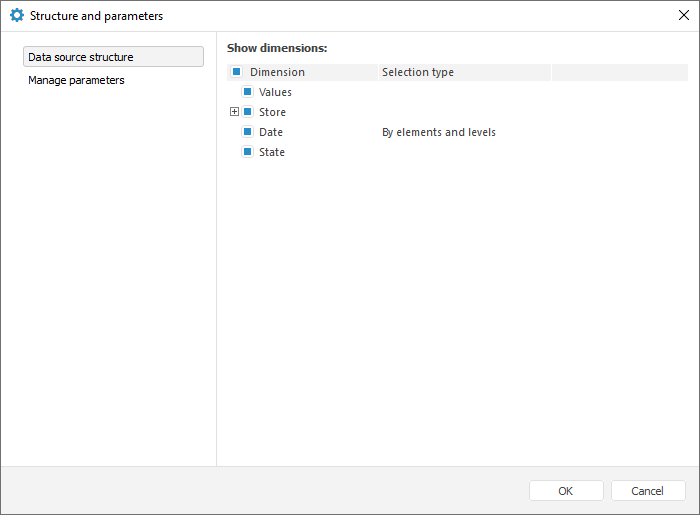This screenshot has width=700, height=515.
Task: Open the 'By elements and levels' selection type
Action: (439, 132)
